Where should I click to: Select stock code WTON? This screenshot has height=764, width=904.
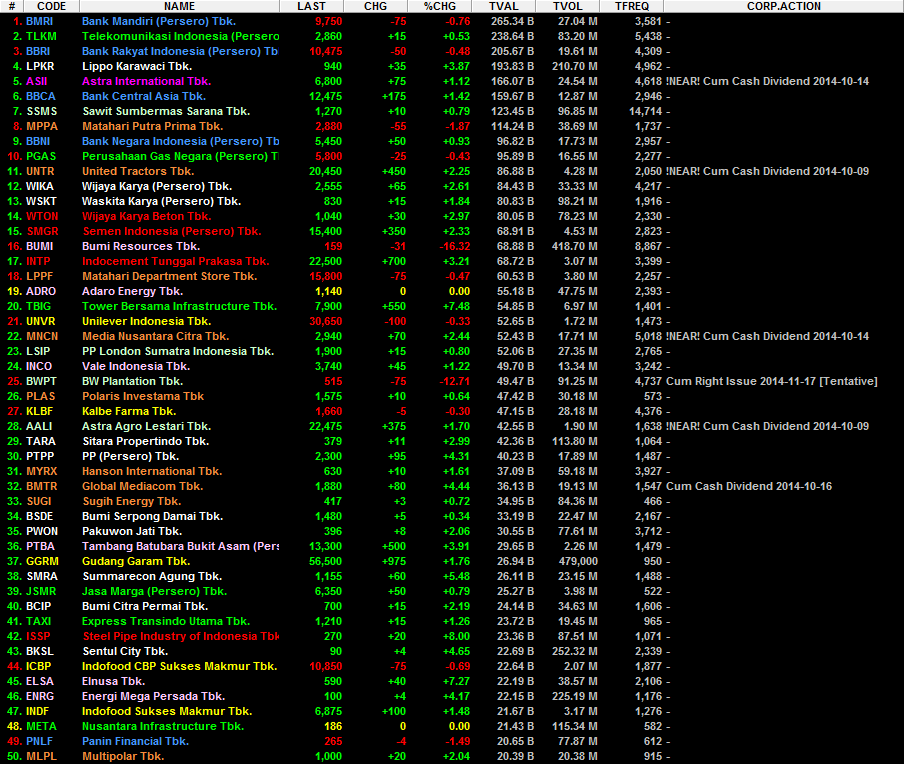[x=42, y=216]
